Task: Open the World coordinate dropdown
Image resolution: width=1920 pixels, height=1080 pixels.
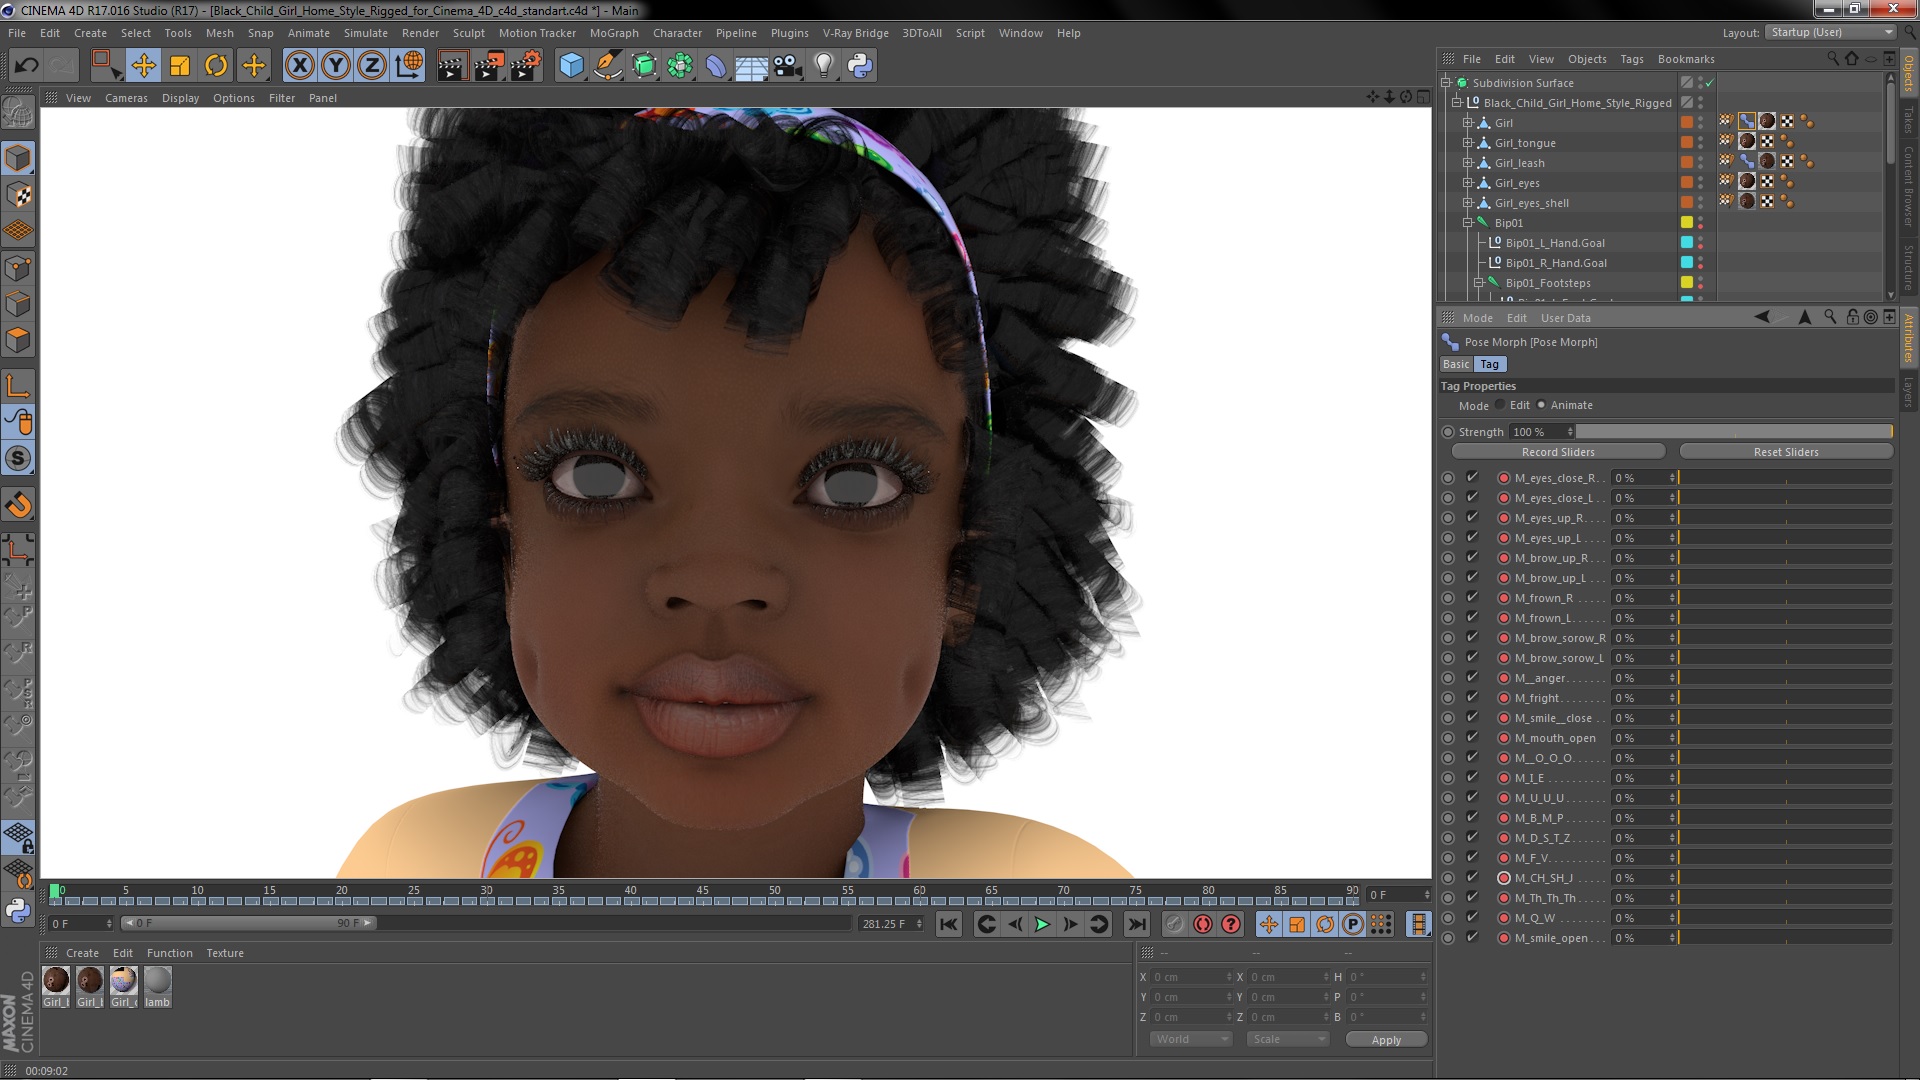Action: pyautogui.click(x=1192, y=1039)
